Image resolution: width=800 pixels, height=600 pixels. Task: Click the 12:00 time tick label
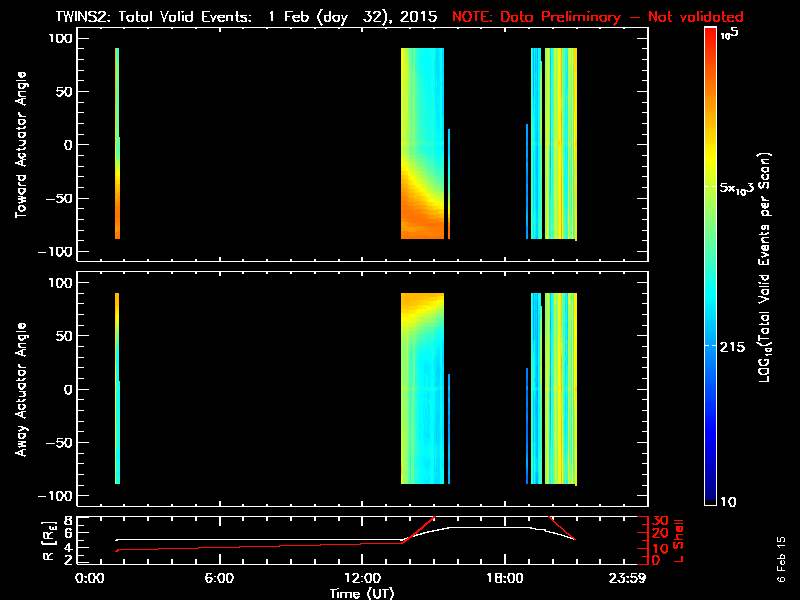point(364,578)
